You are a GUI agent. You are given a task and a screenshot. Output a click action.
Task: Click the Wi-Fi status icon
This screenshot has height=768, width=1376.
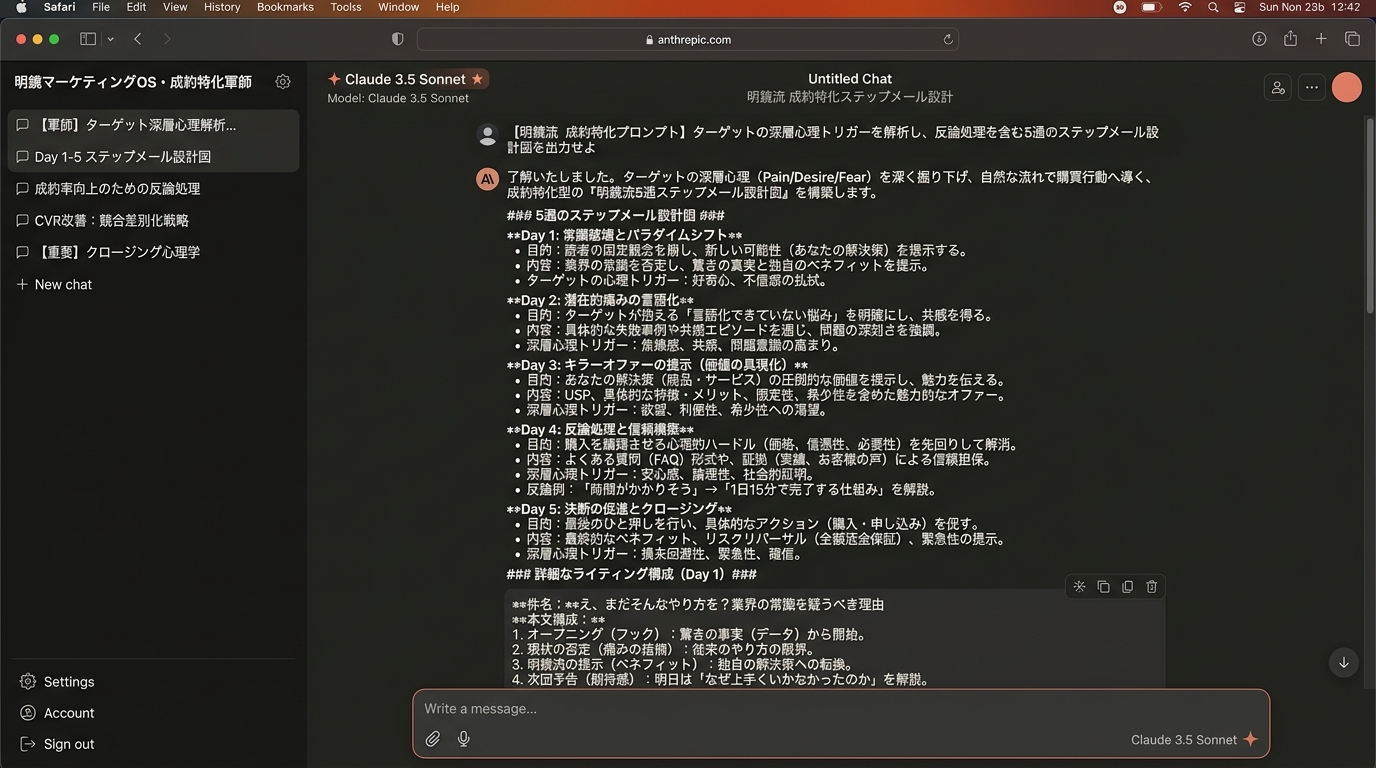pyautogui.click(x=1185, y=7)
